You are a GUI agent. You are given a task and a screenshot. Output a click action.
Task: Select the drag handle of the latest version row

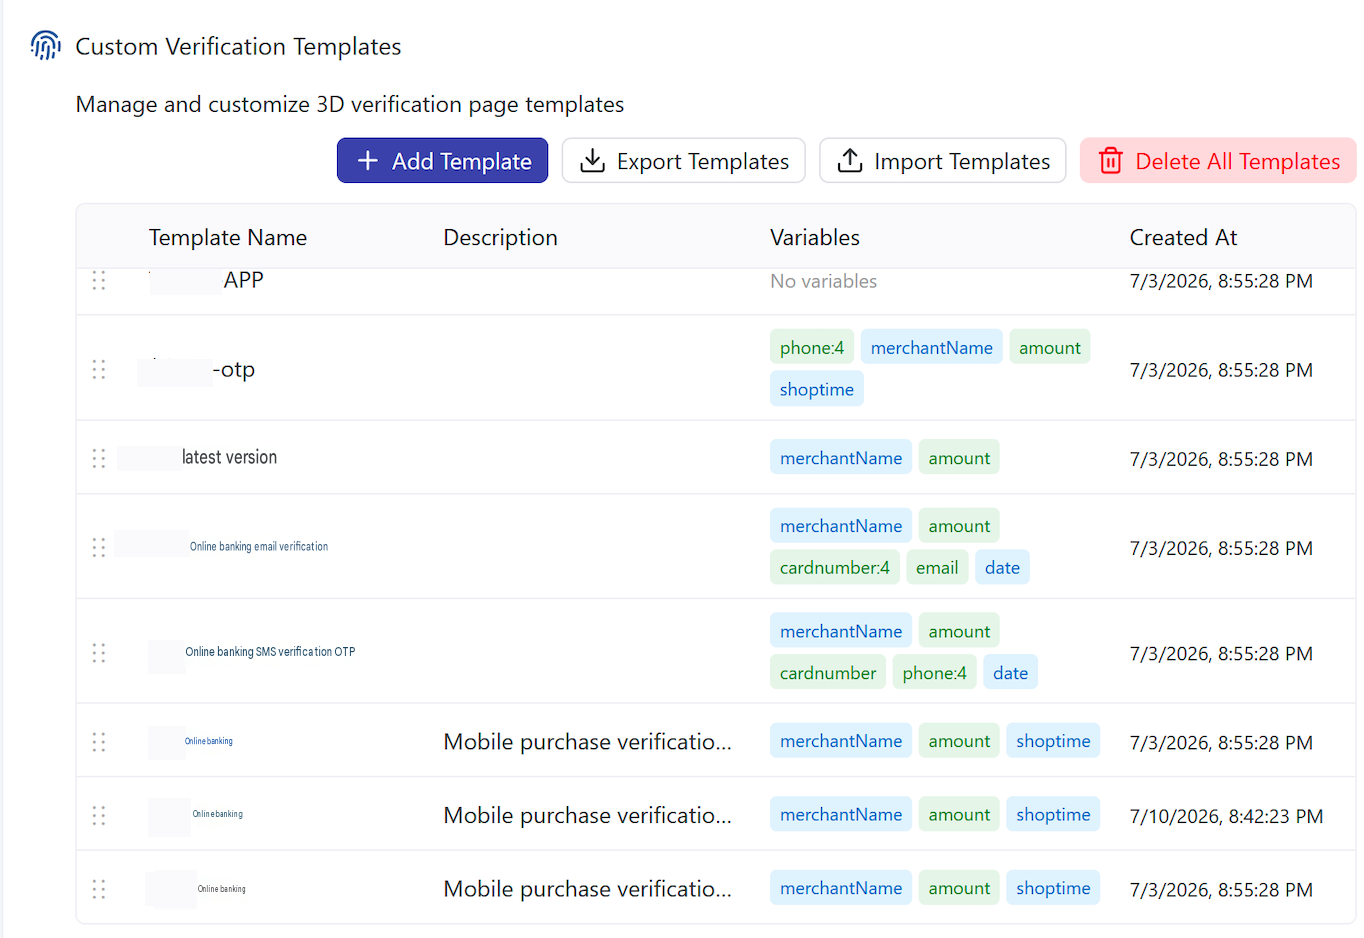pyautogui.click(x=99, y=458)
